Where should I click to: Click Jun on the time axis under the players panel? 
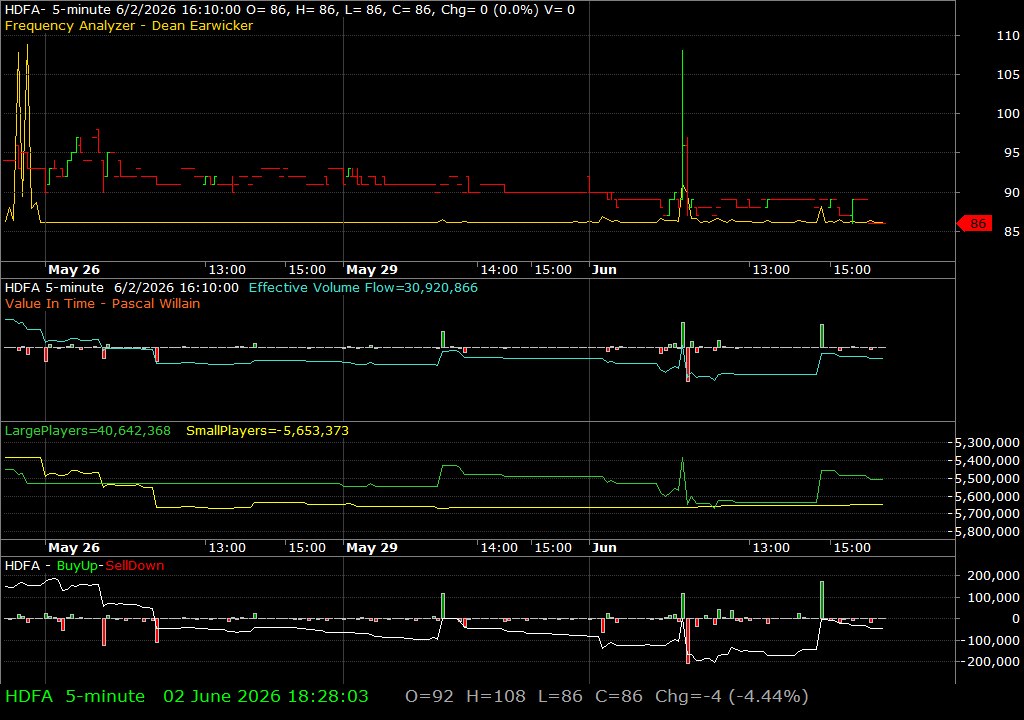[604, 548]
